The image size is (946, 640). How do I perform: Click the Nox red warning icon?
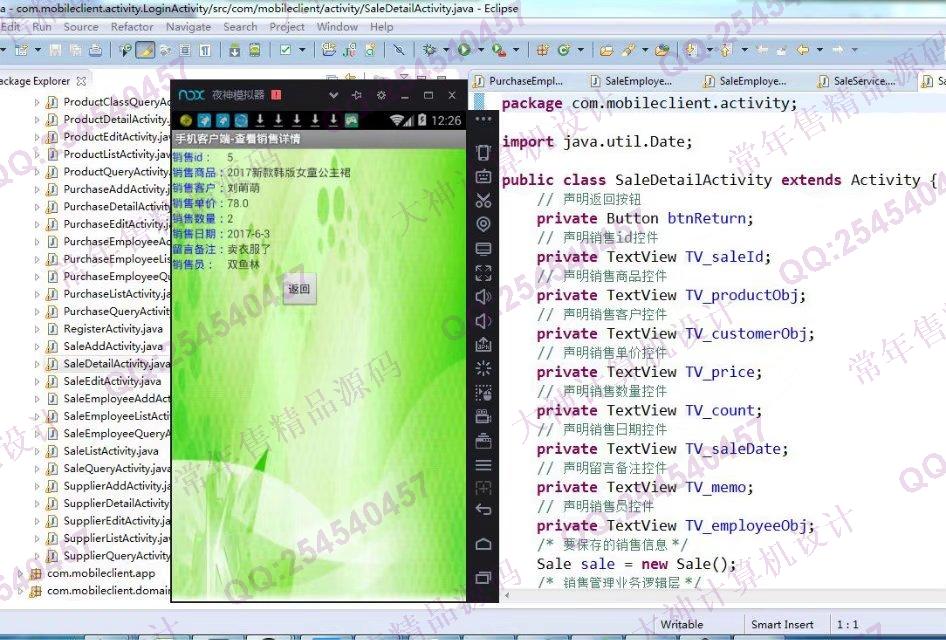coord(276,95)
